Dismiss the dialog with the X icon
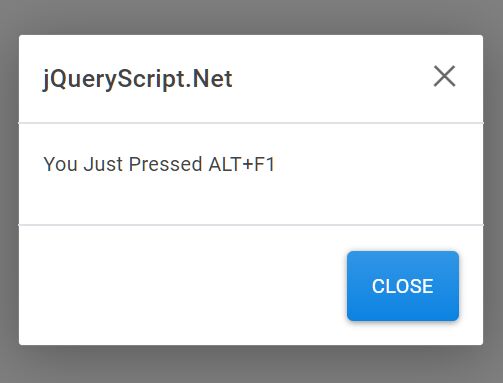503x383 pixels. (x=444, y=76)
